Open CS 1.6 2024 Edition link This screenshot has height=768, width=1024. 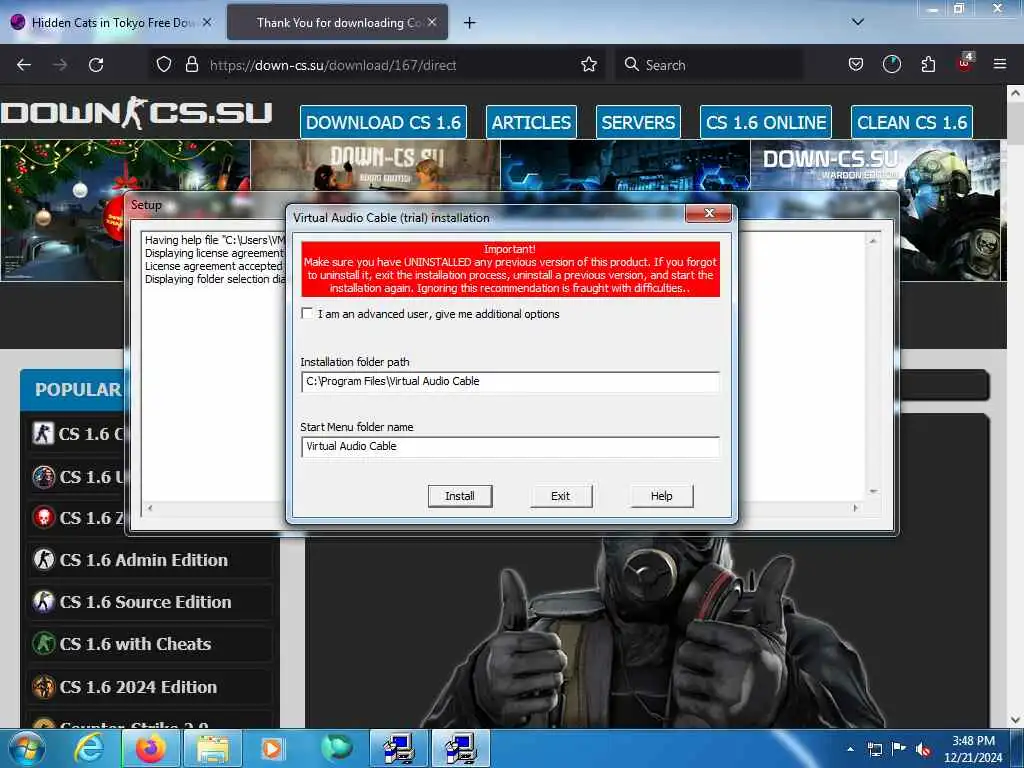click(x=138, y=687)
